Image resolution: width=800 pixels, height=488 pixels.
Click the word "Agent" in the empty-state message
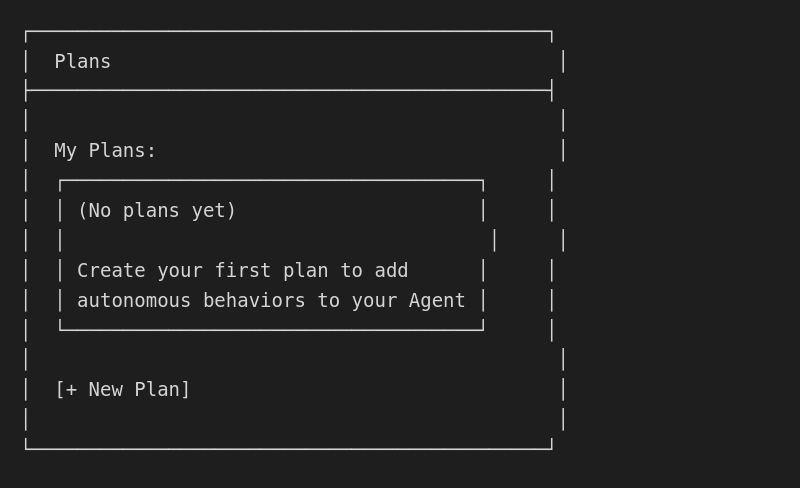[x=437, y=301]
